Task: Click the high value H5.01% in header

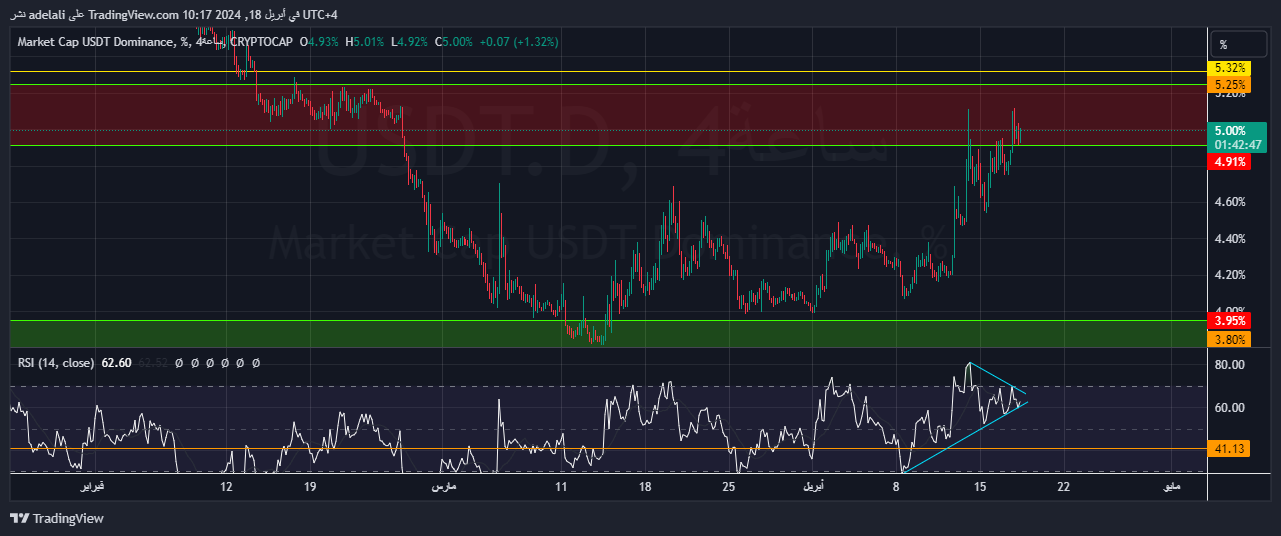Action: [366, 42]
